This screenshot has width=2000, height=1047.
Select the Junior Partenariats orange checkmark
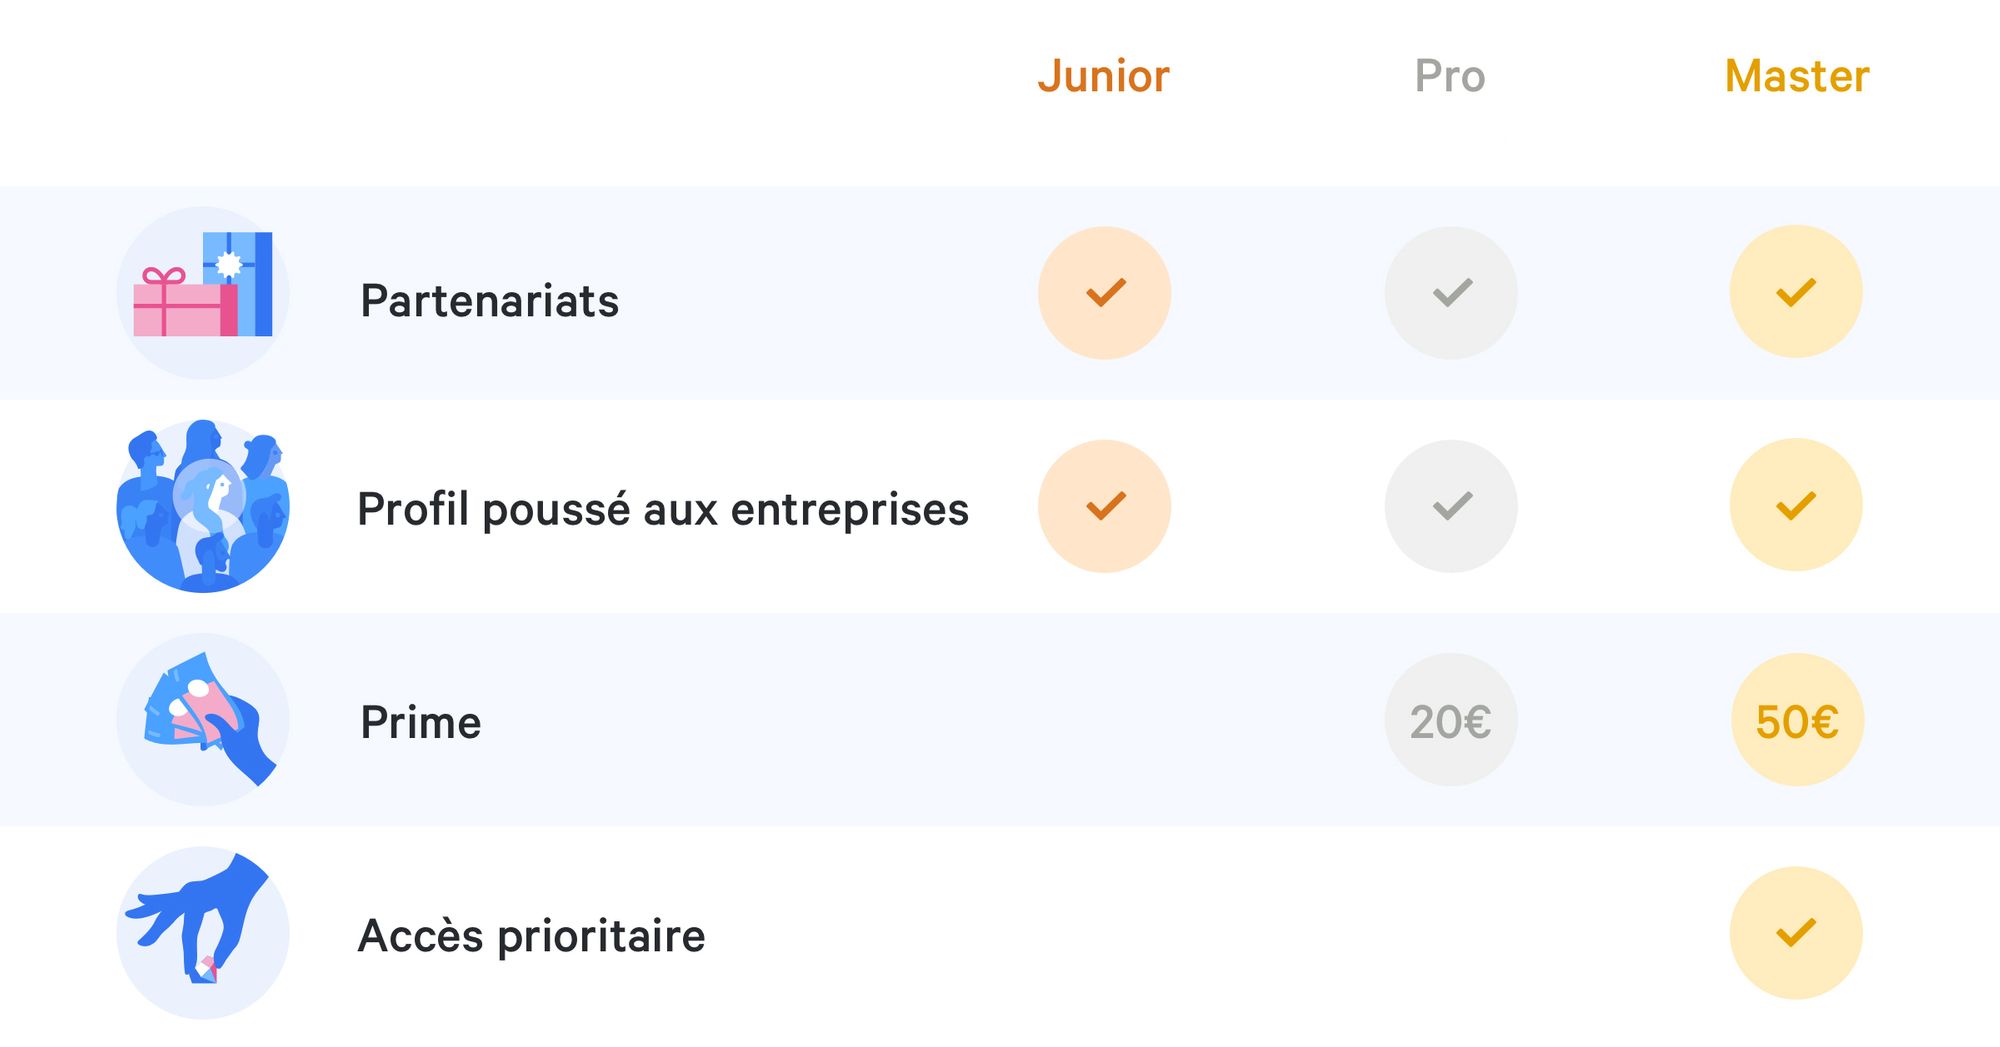click(1104, 293)
